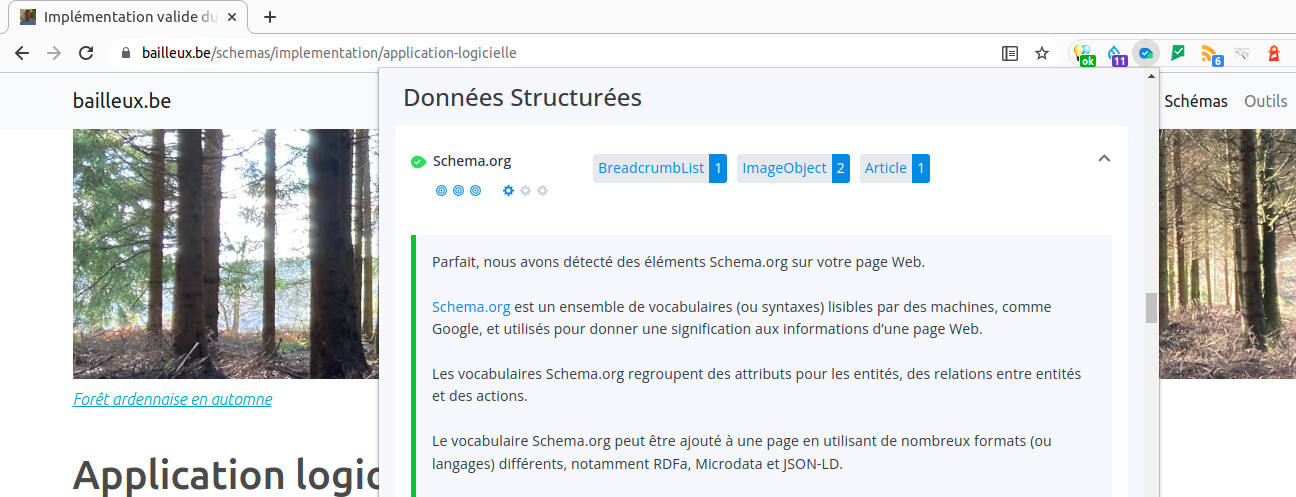Click the Données Structurées heading
1296x497 pixels.
522,98
